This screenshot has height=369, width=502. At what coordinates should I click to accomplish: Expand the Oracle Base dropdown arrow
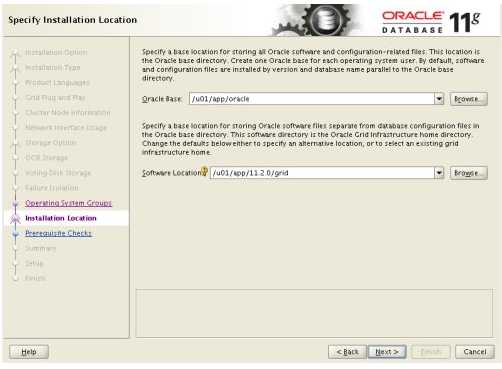coord(439,99)
